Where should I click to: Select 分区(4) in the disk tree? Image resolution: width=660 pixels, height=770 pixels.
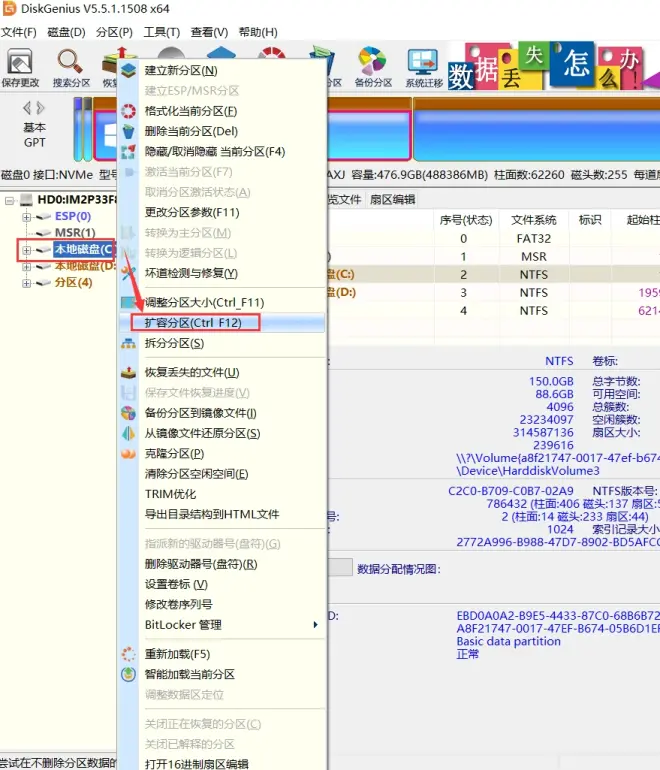(73, 283)
